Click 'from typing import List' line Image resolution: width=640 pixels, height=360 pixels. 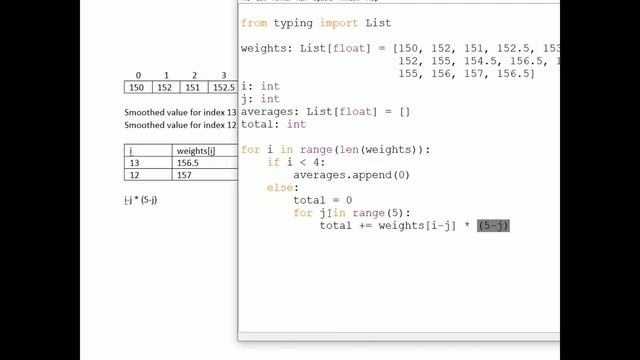[316, 23]
